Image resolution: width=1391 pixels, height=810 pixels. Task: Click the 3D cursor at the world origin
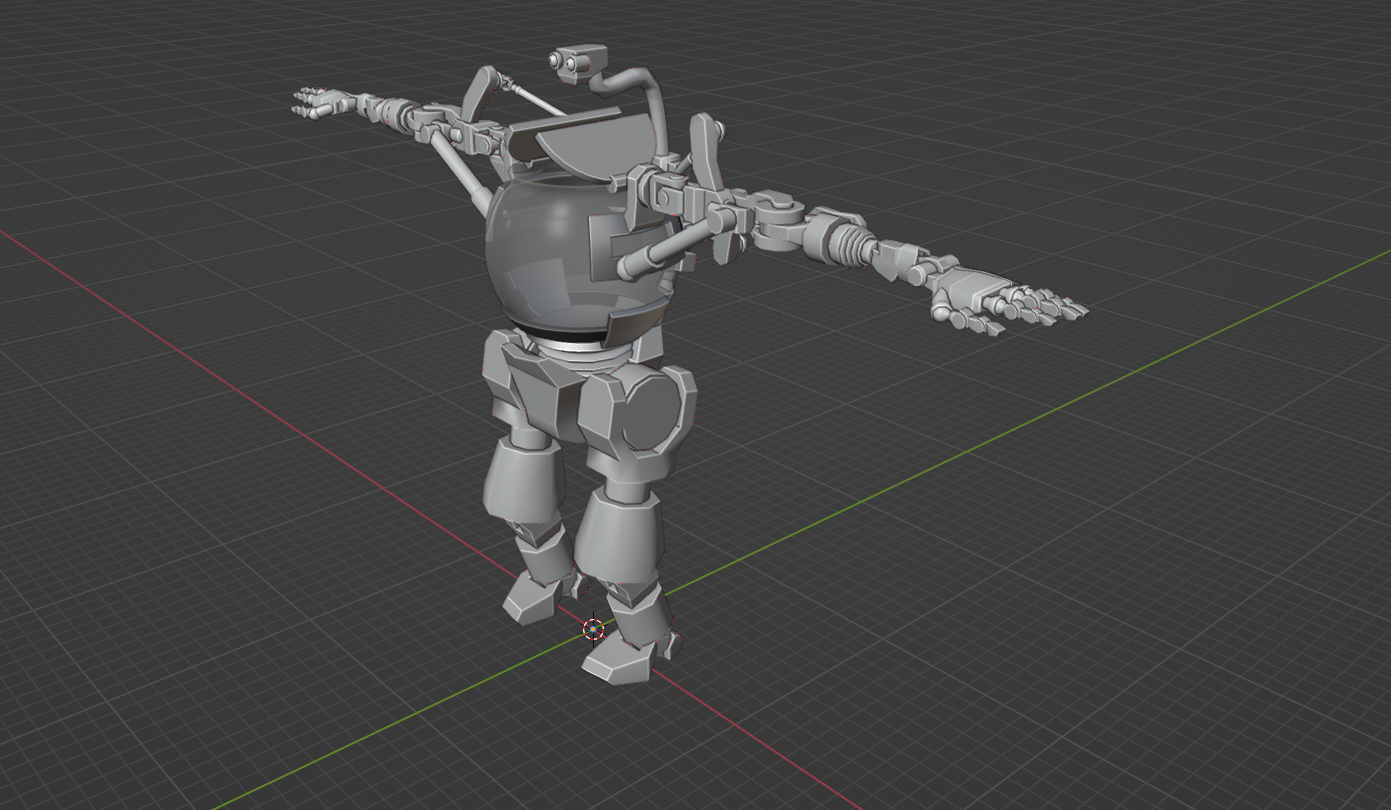pos(593,629)
